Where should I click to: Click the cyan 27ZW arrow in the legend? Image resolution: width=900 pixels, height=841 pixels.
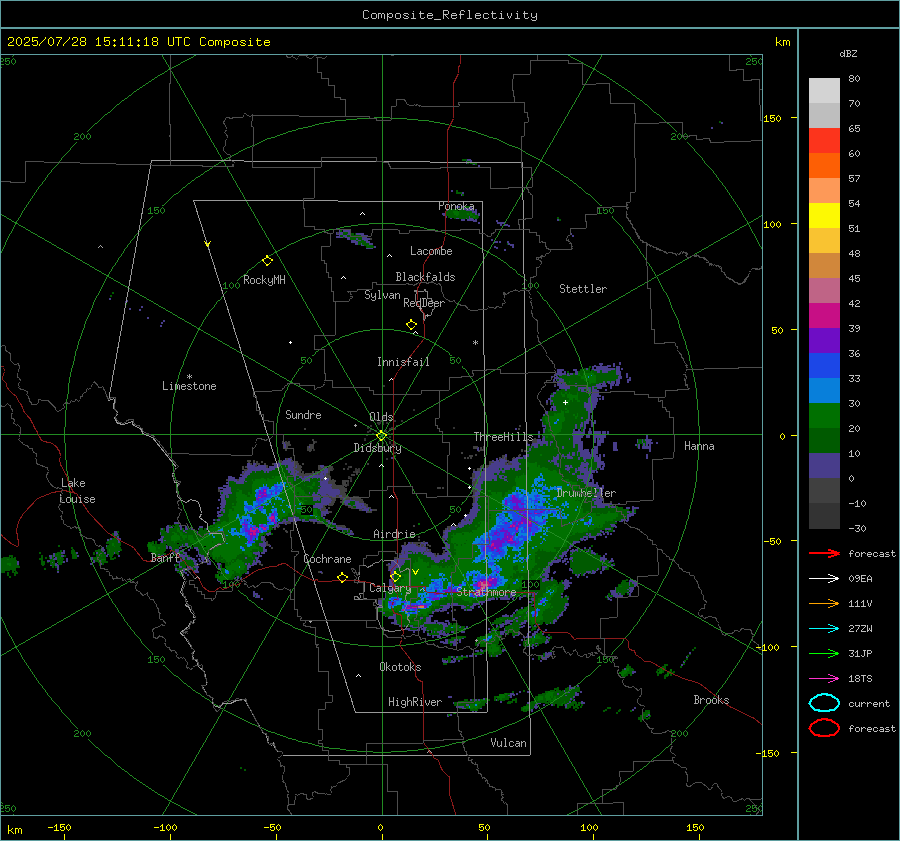tap(824, 629)
